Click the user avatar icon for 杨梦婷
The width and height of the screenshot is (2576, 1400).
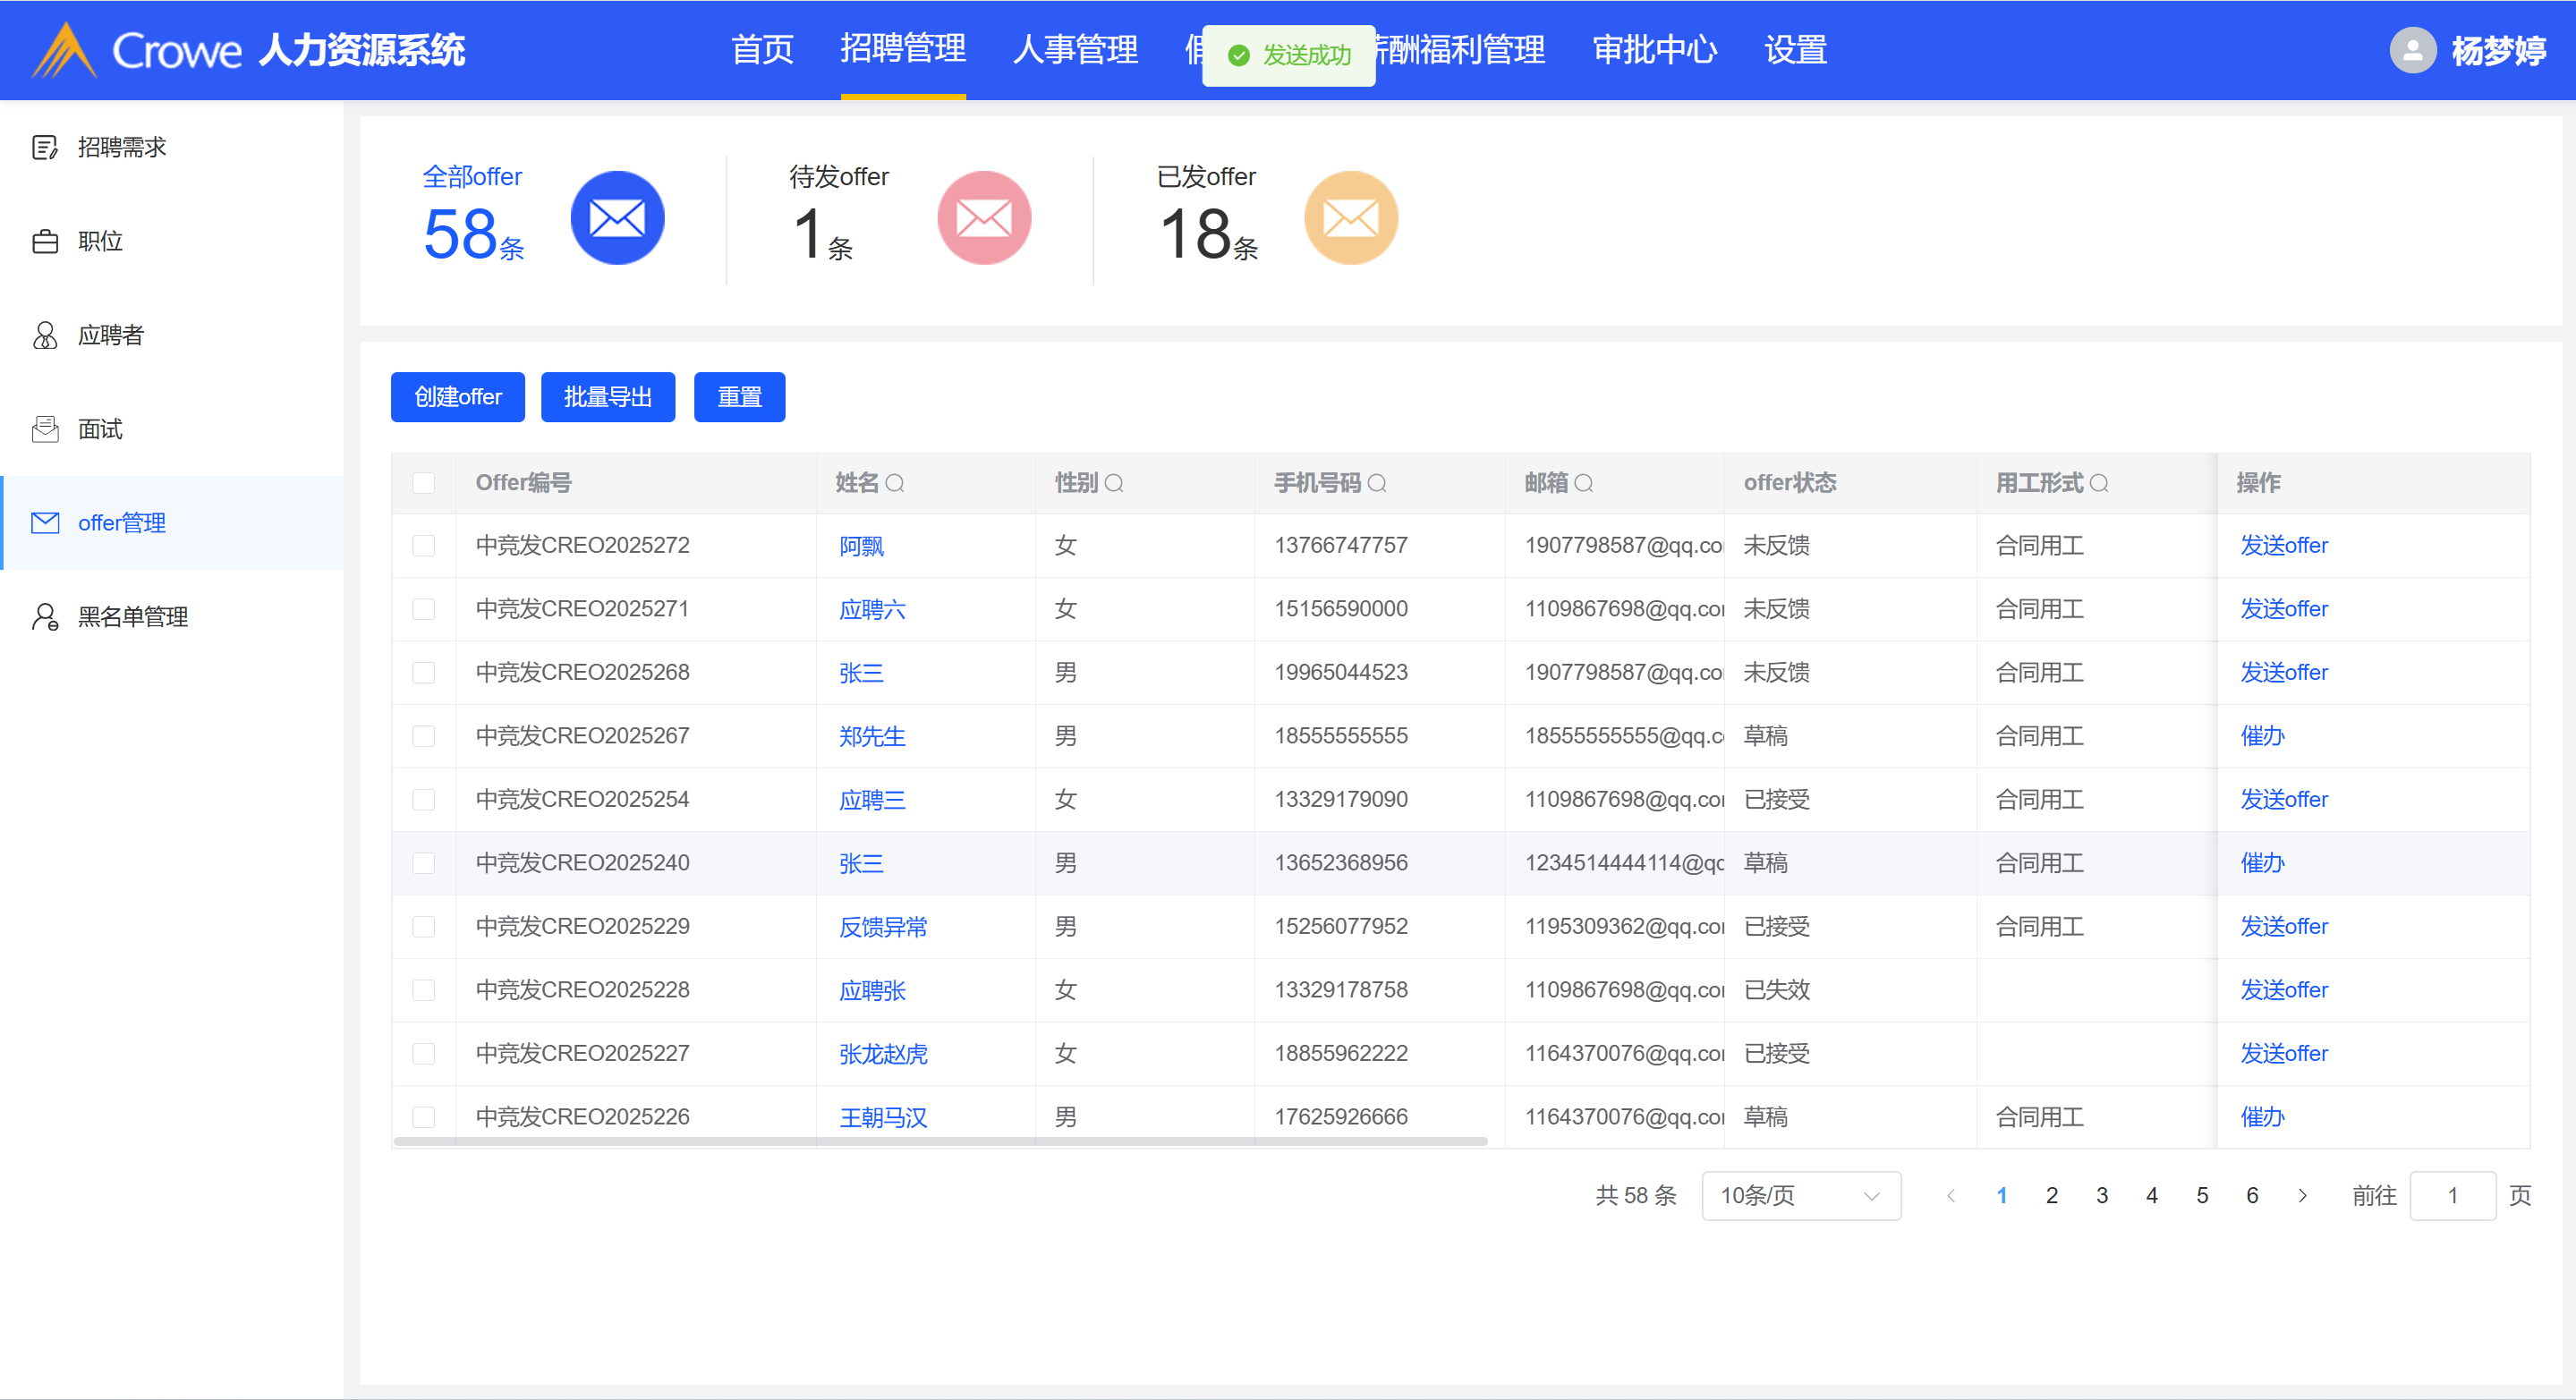pyautogui.click(x=2412, y=50)
